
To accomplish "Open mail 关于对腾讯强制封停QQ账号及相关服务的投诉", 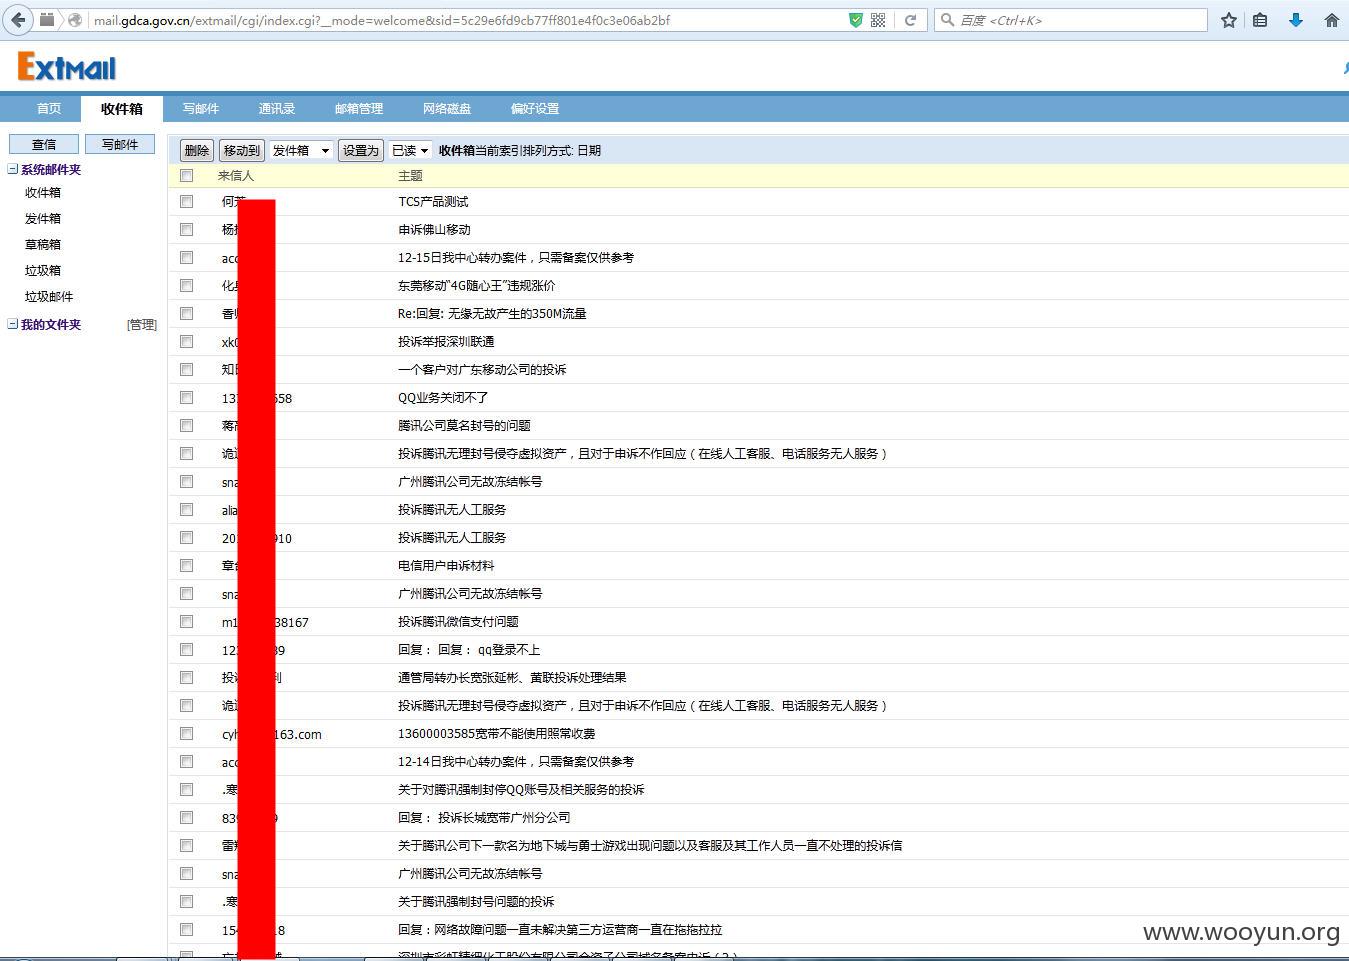I will click(x=521, y=789).
